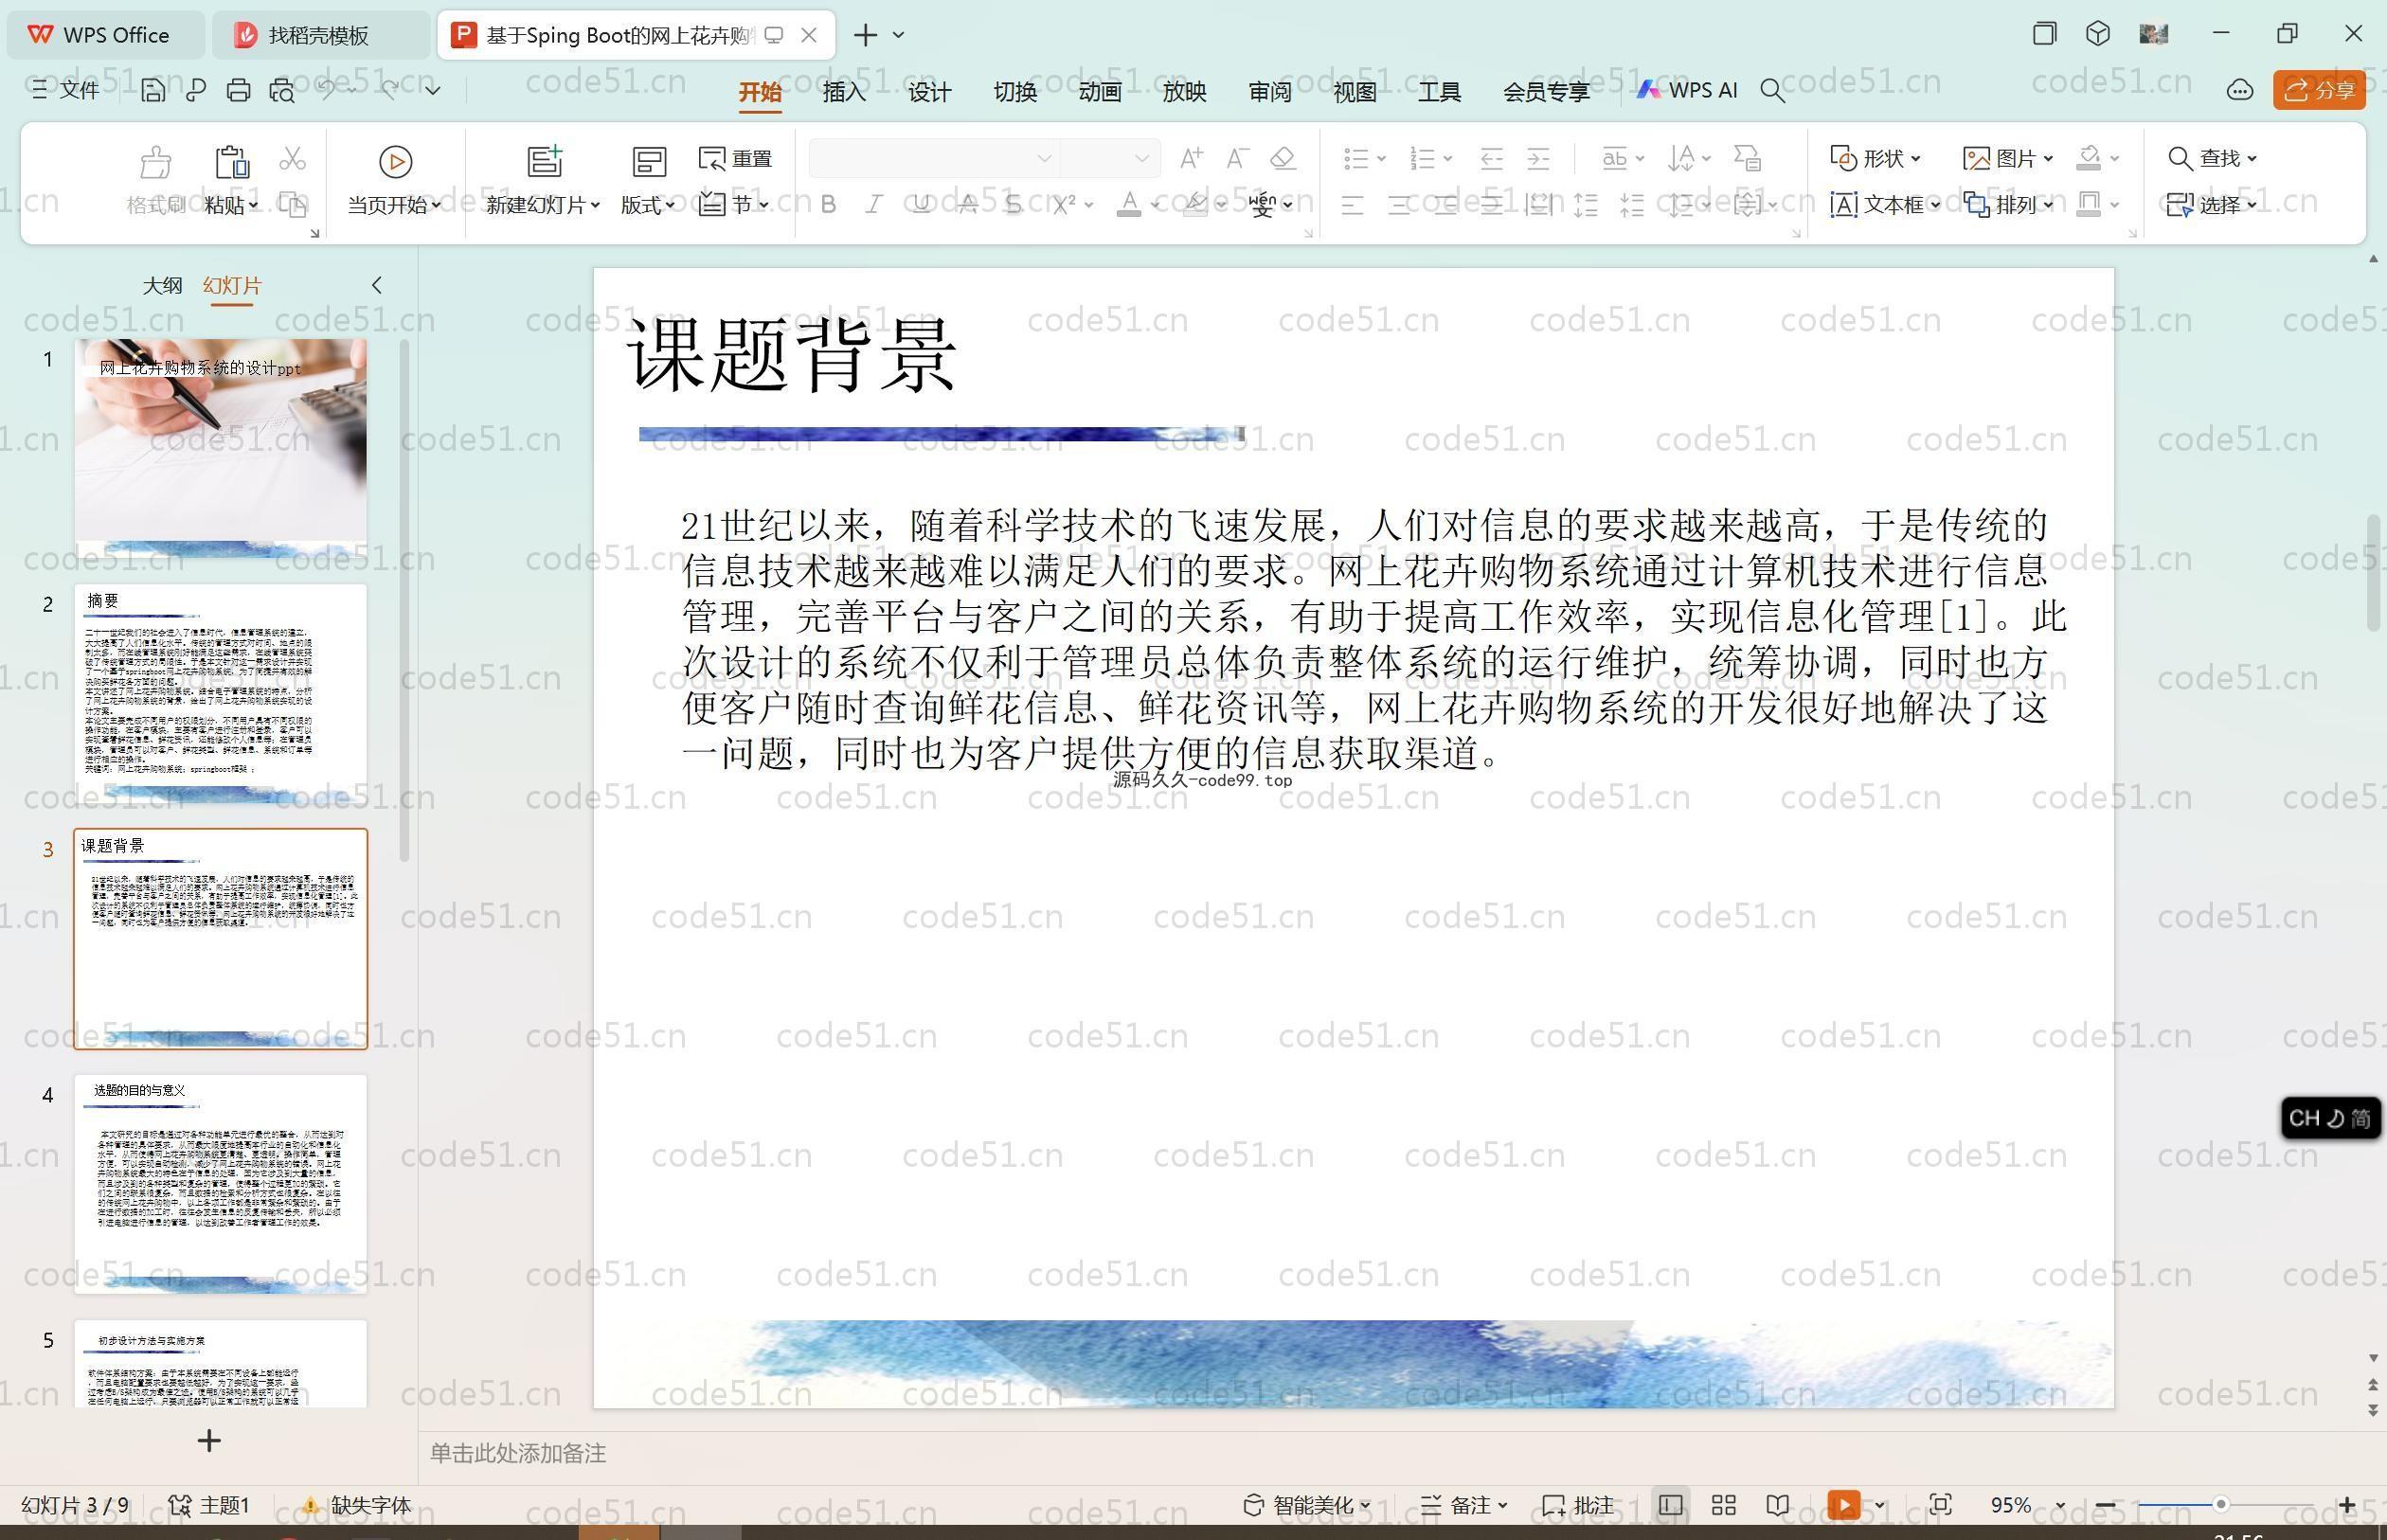Collapse the slide panel chevron
The image size is (2387, 1540).
[x=377, y=285]
